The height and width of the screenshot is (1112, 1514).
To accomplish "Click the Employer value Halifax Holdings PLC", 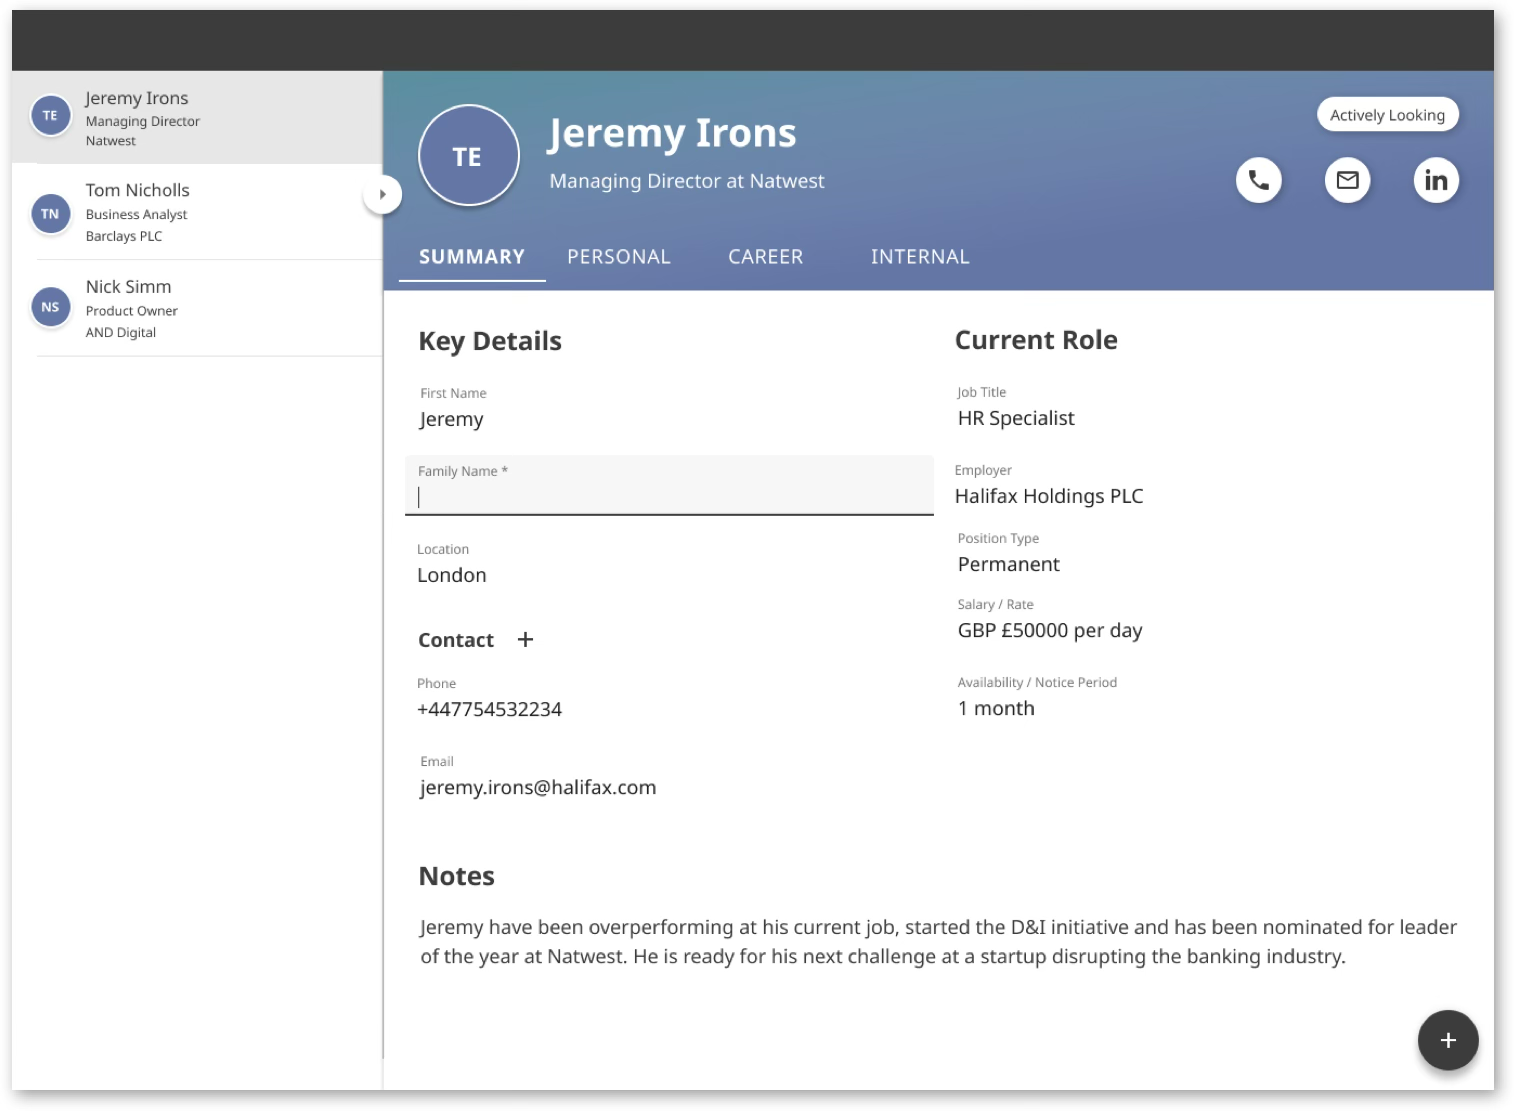I will point(1049,496).
